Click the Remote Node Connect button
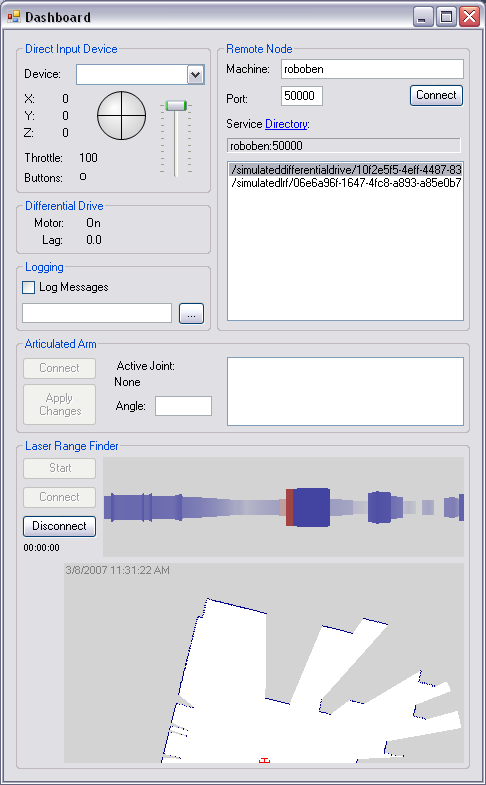The width and height of the screenshot is (486, 785). click(436, 95)
